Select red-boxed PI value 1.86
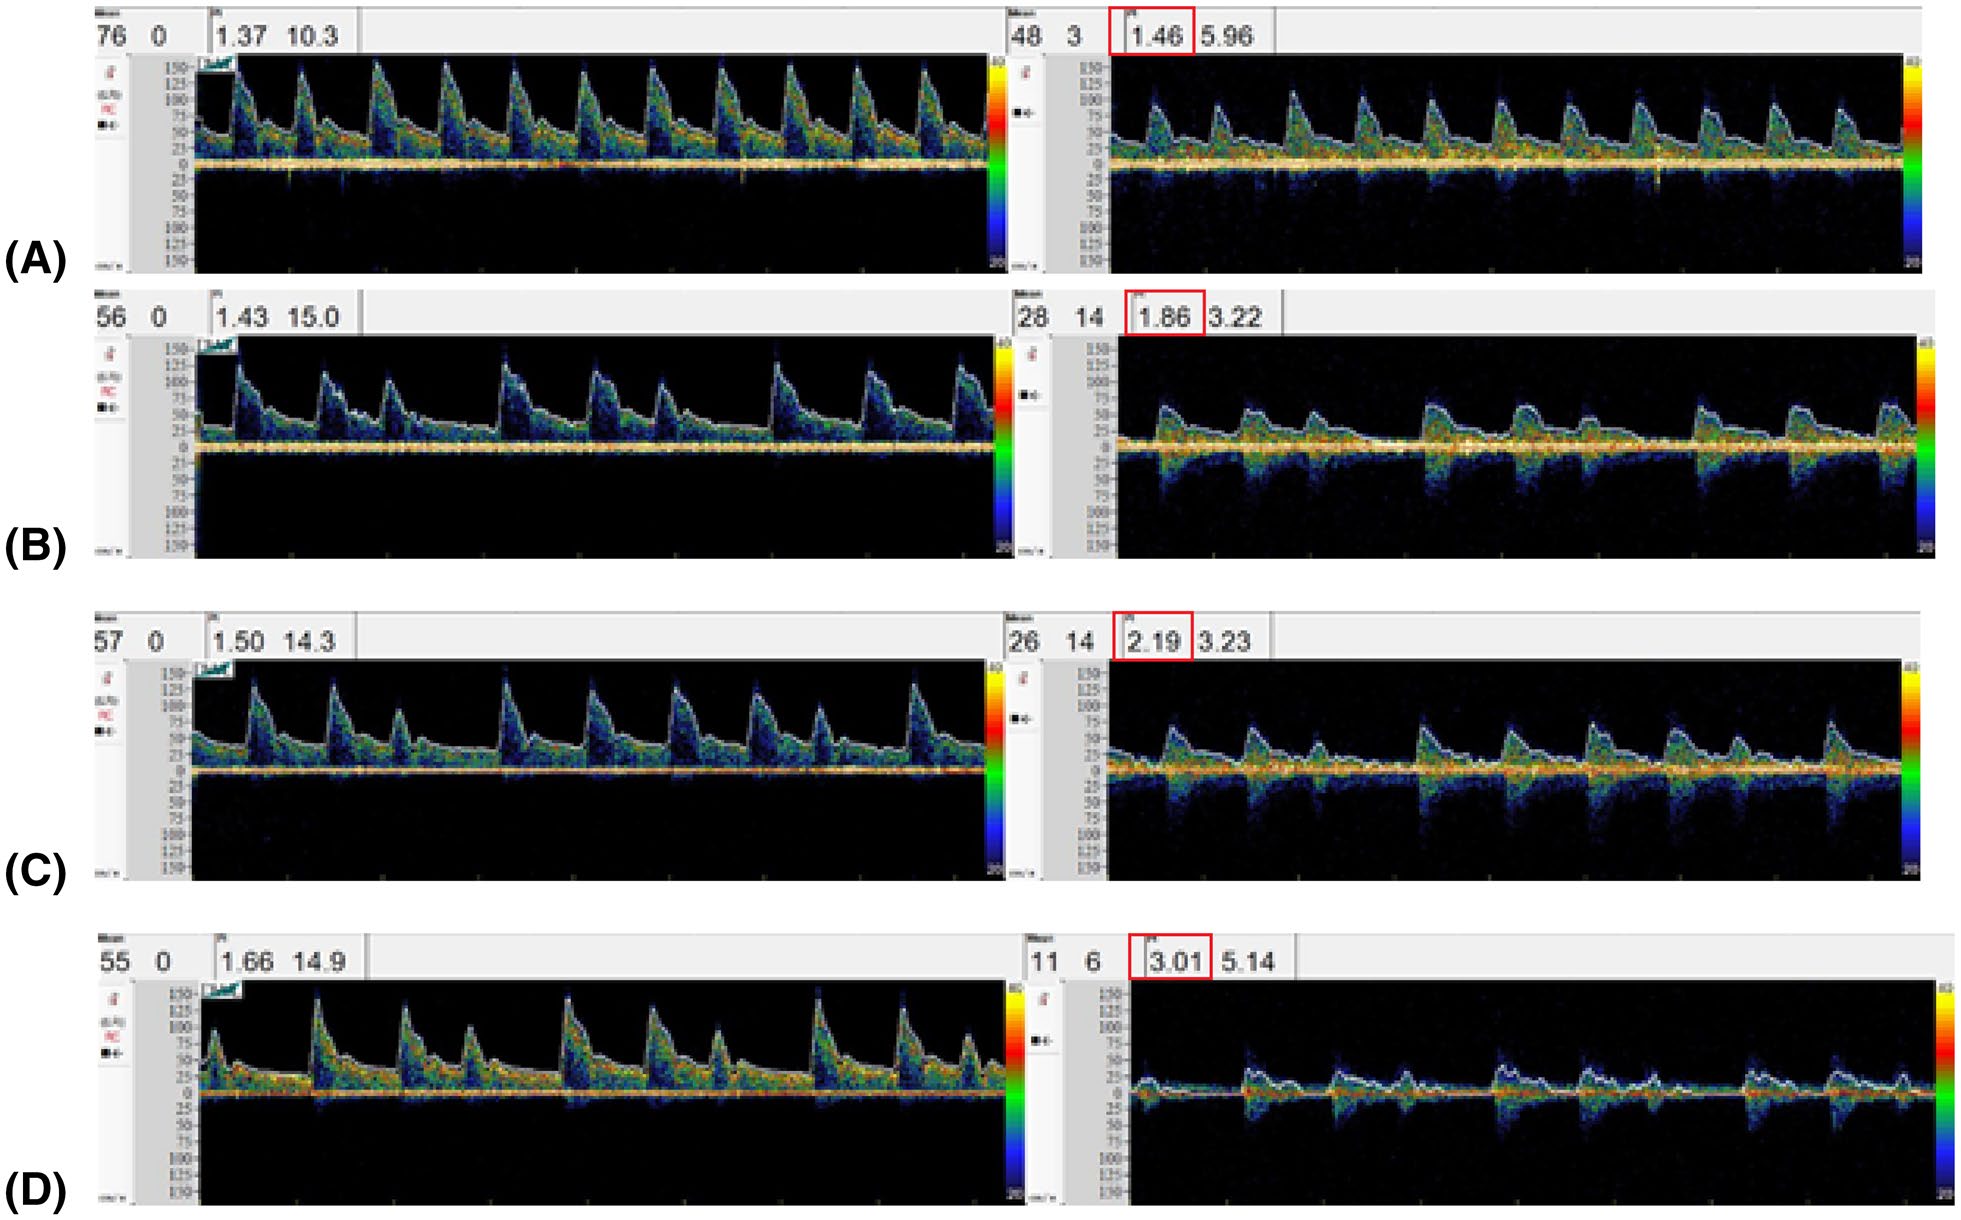1961x1220 pixels. (x=1164, y=318)
